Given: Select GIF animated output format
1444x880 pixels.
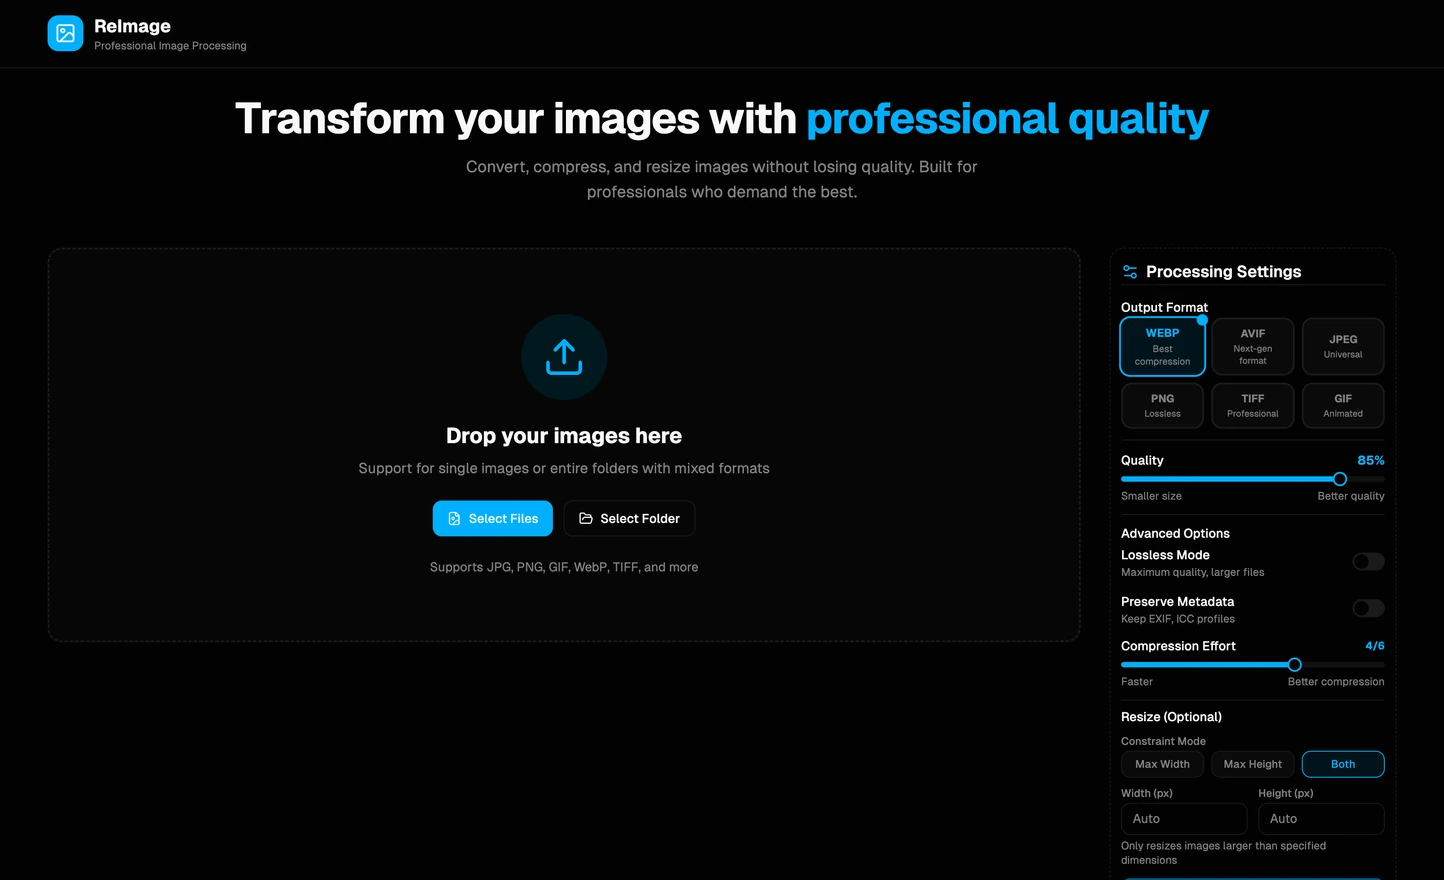Looking at the screenshot, I should [1343, 405].
